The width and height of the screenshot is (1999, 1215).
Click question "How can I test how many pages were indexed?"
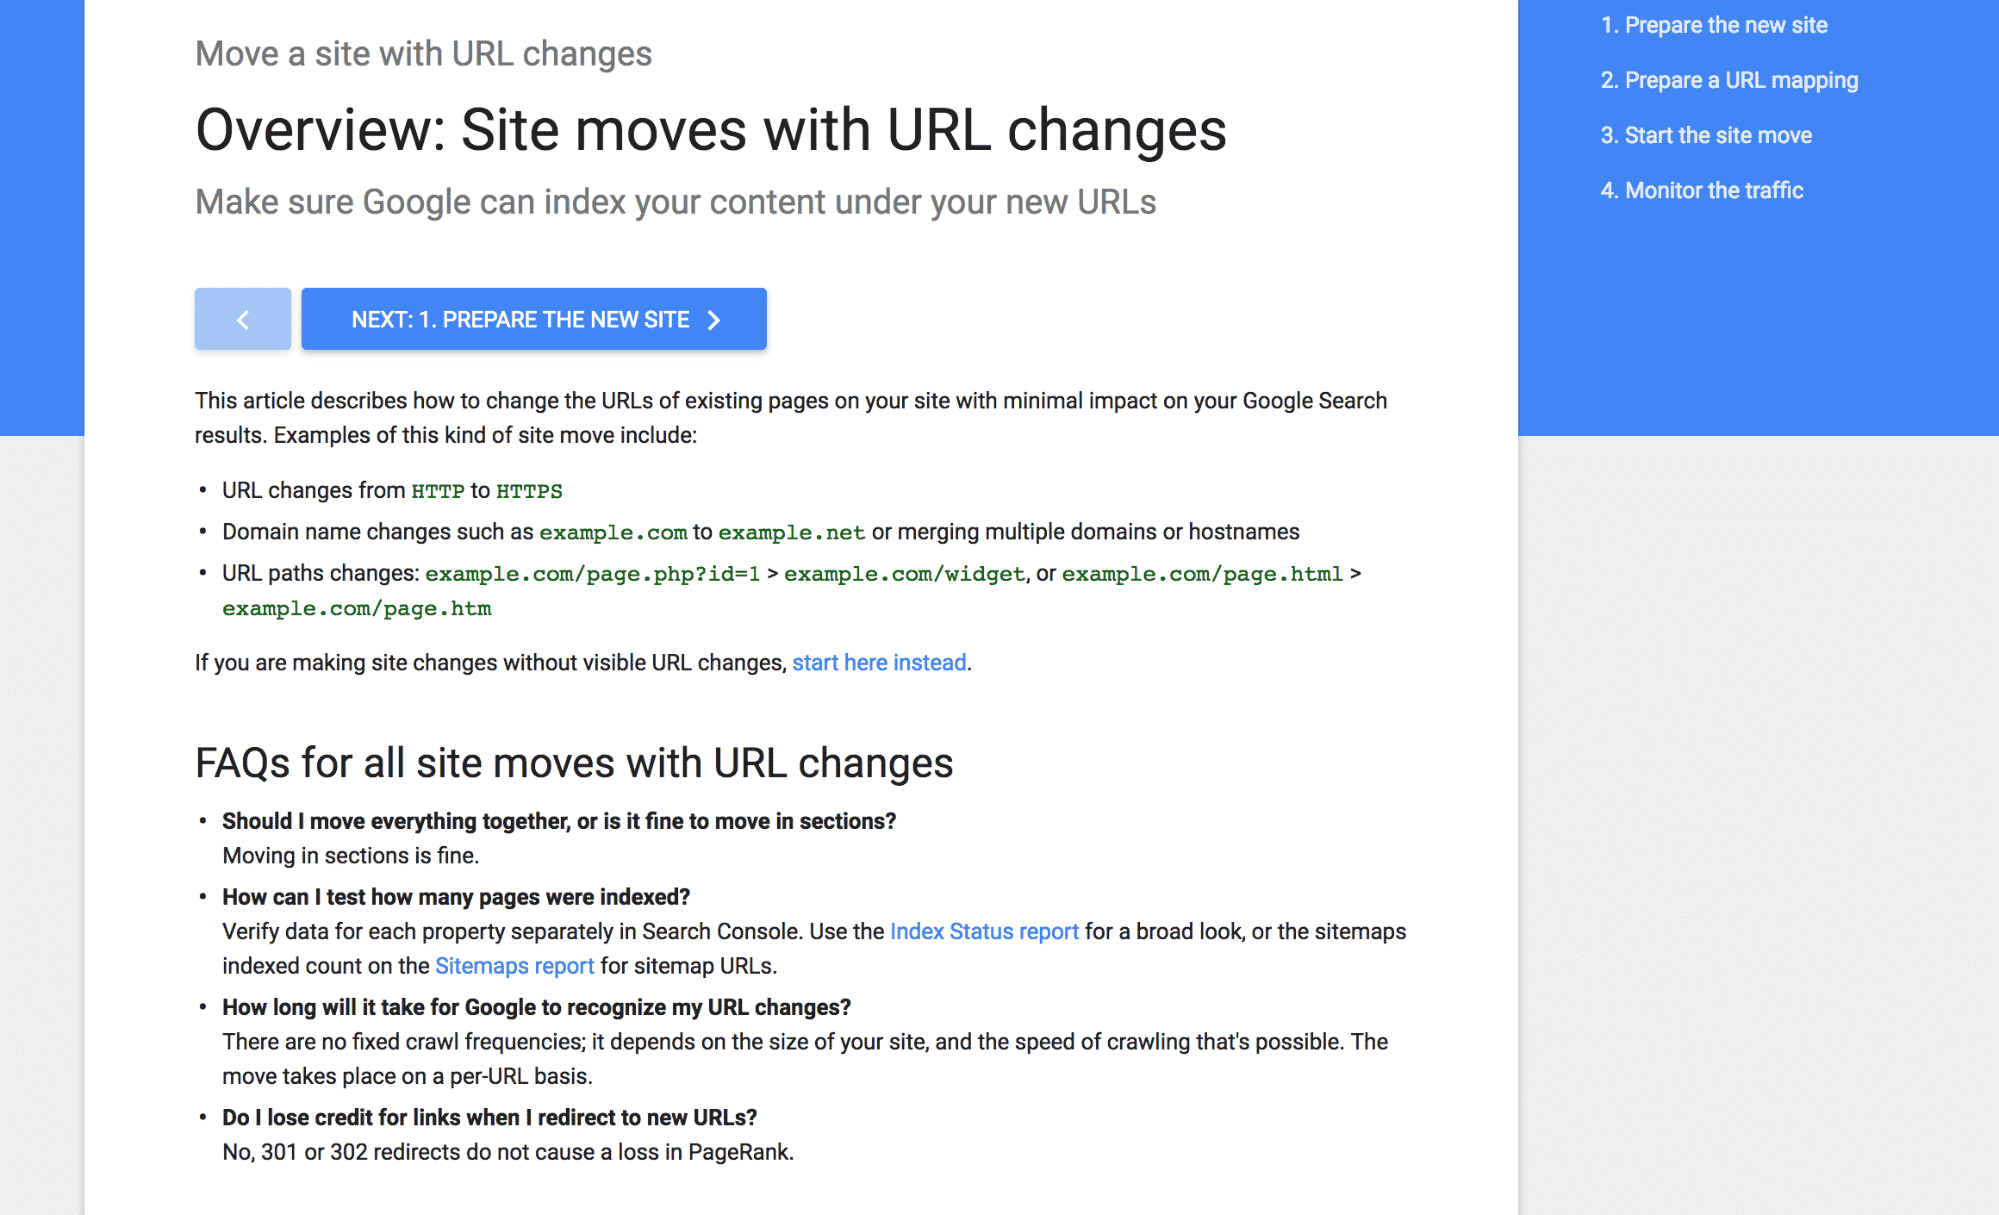point(456,897)
